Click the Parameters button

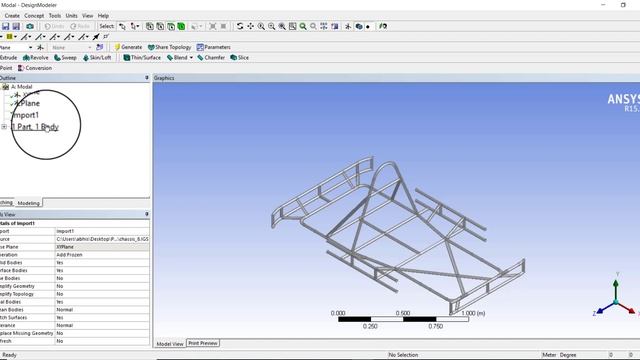click(213, 47)
